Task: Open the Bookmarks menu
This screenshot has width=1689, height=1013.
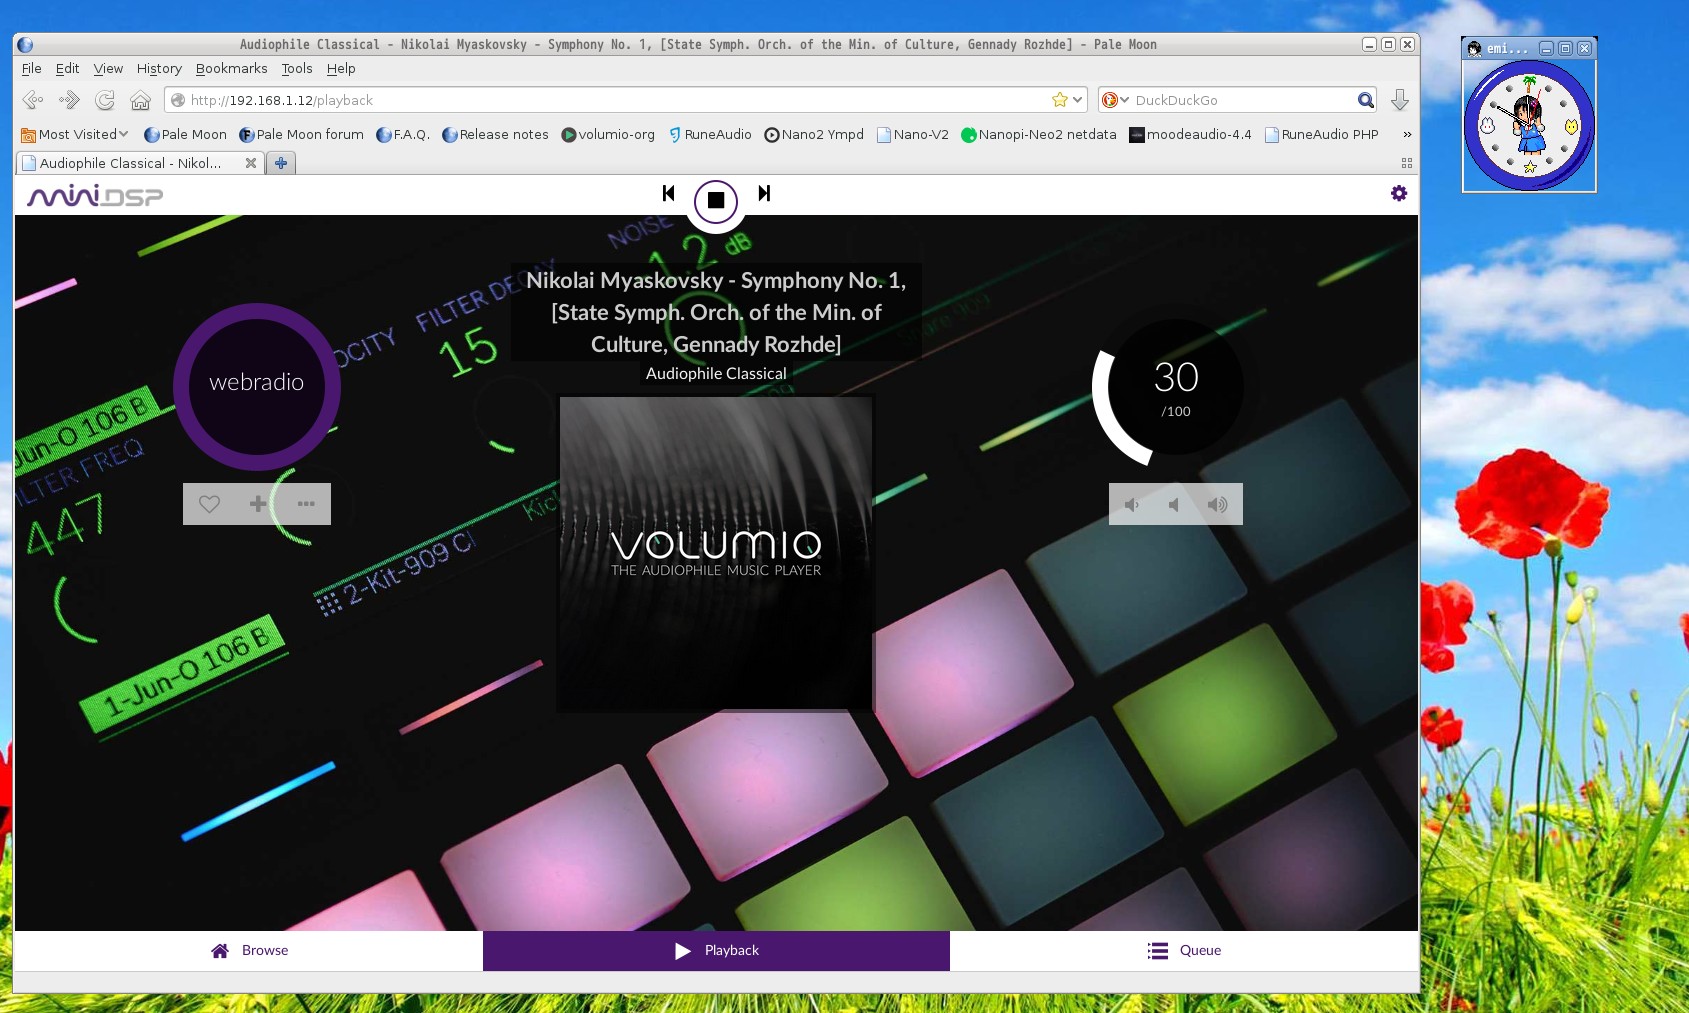Action: pyautogui.click(x=230, y=68)
